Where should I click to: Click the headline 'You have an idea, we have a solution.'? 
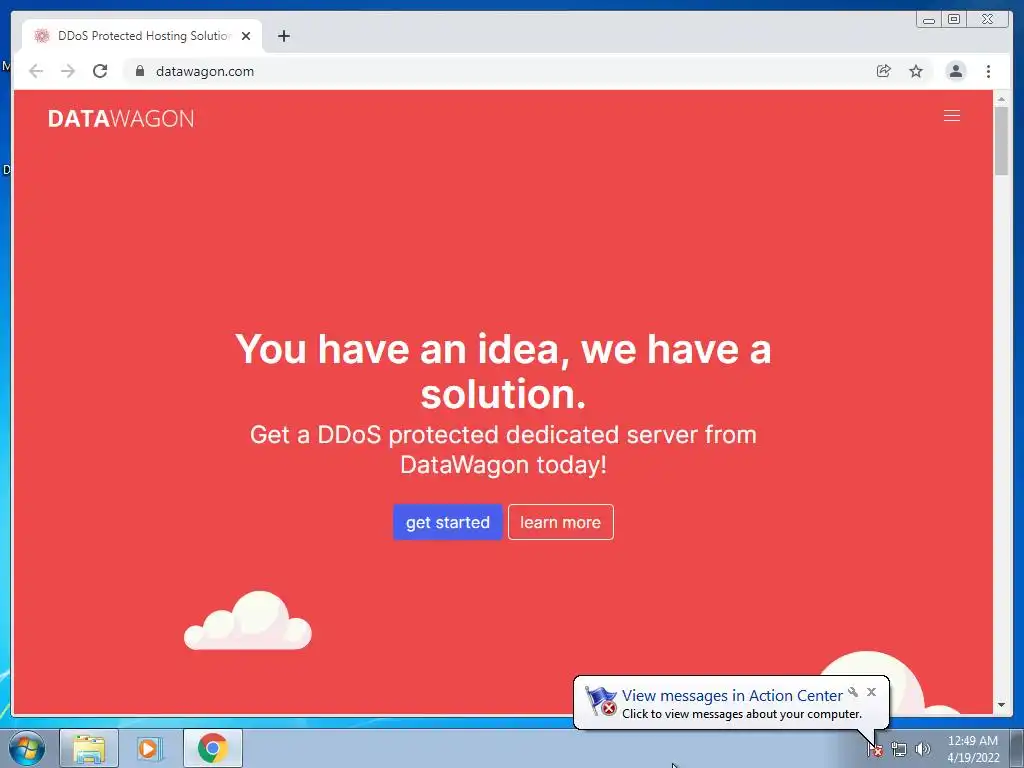(x=504, y=371)
